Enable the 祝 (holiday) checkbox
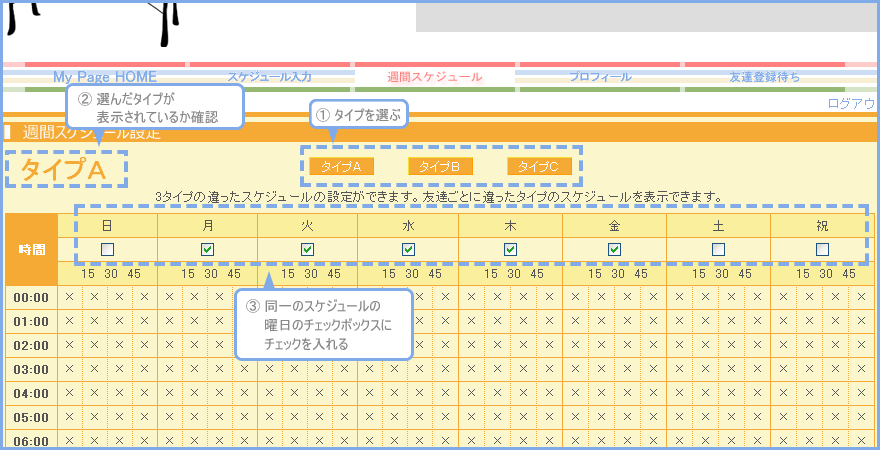This screenshot has width=880, height=450. [822, 249]
